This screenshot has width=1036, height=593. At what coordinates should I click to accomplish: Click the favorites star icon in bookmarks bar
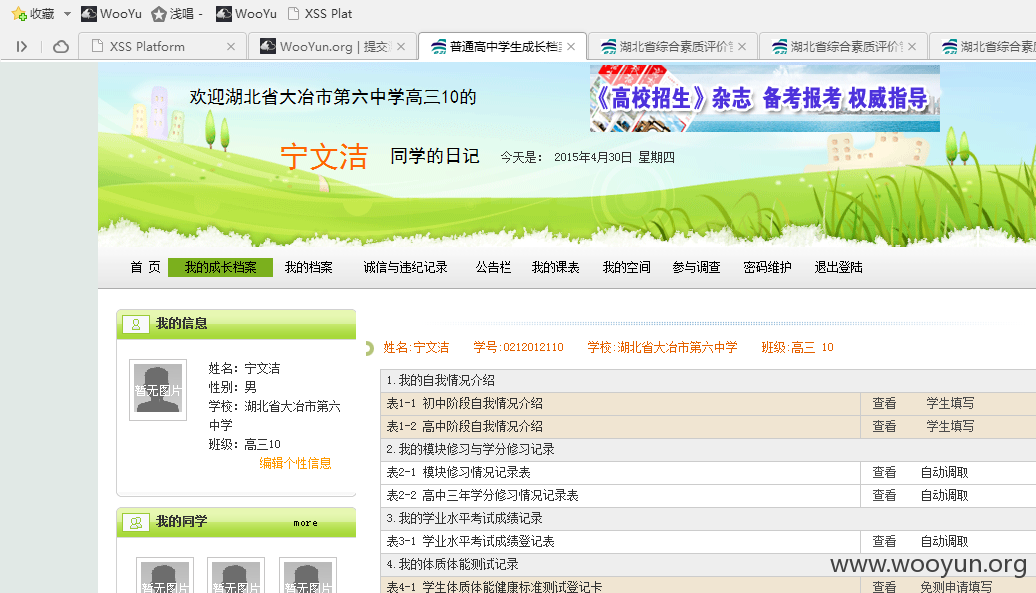18,14
